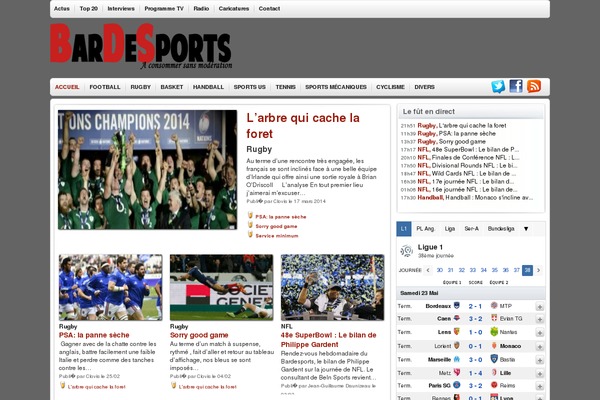Open the Twitter icon link
The image size is (600, 400).
[498, 87]
